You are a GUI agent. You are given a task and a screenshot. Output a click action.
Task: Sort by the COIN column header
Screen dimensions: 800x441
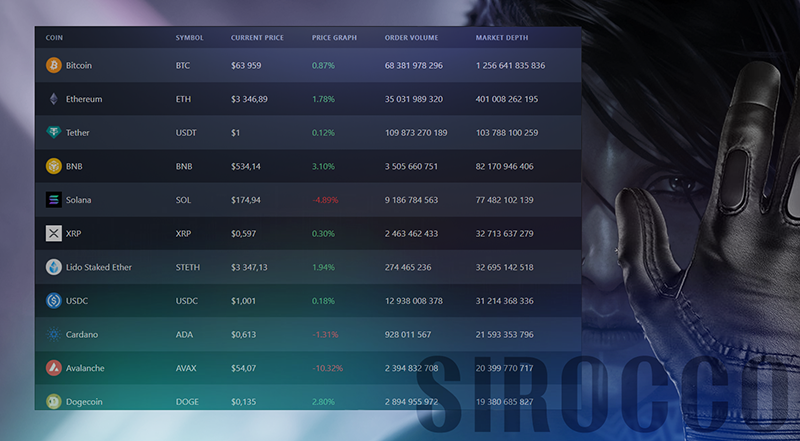54,38
